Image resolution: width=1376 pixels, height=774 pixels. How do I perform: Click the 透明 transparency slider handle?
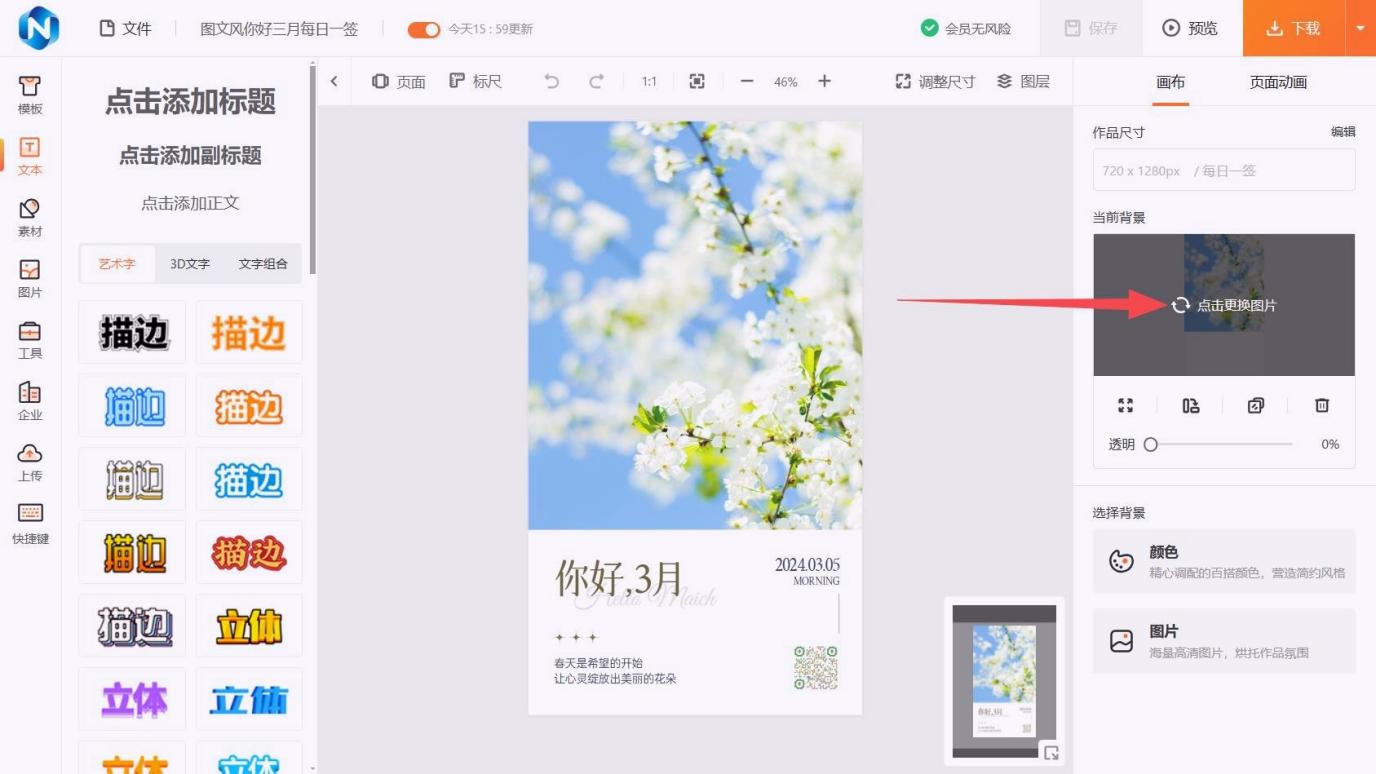click(x=1150, y=444)
